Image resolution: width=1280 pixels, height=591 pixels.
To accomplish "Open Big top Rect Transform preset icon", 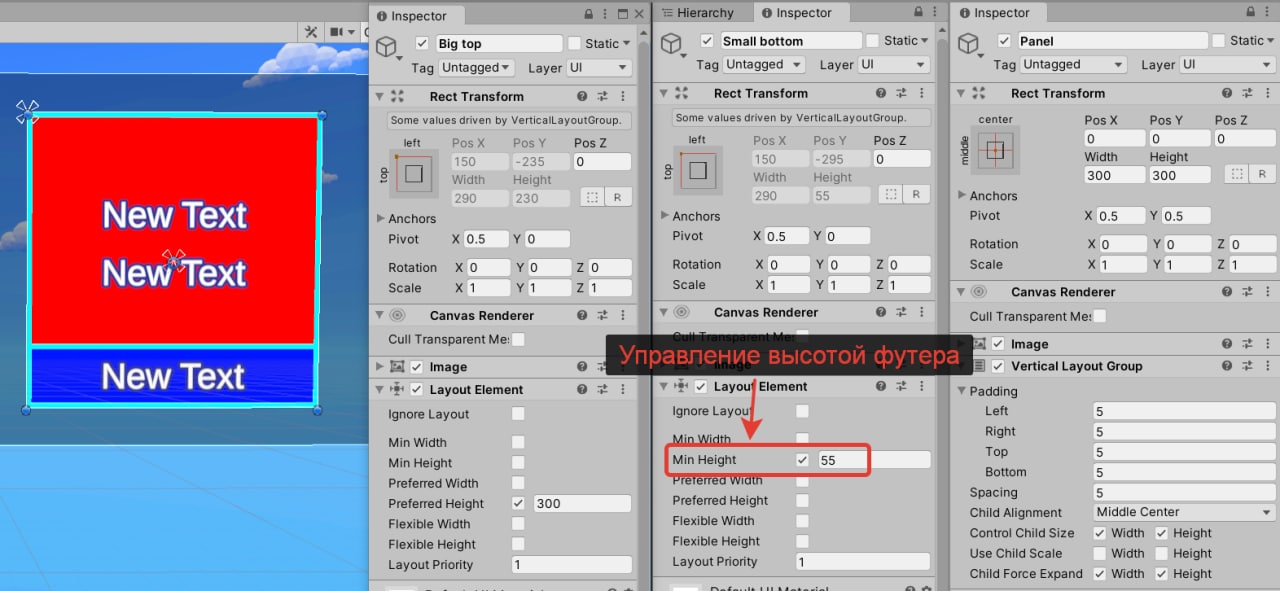I will 603,97.
